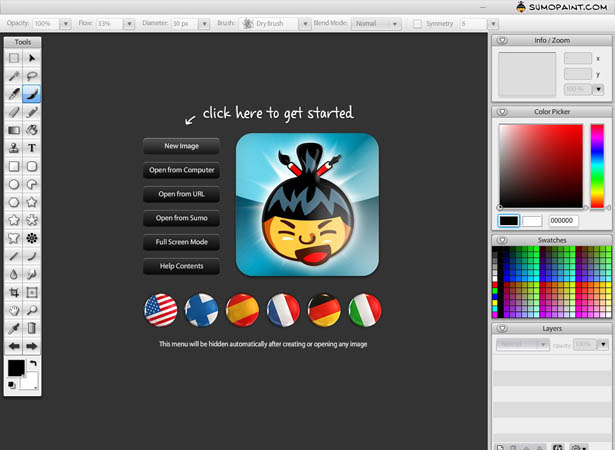The image size is (615, 450).
Task: Click Full Screen Mode button
Action: coord(181,242)
